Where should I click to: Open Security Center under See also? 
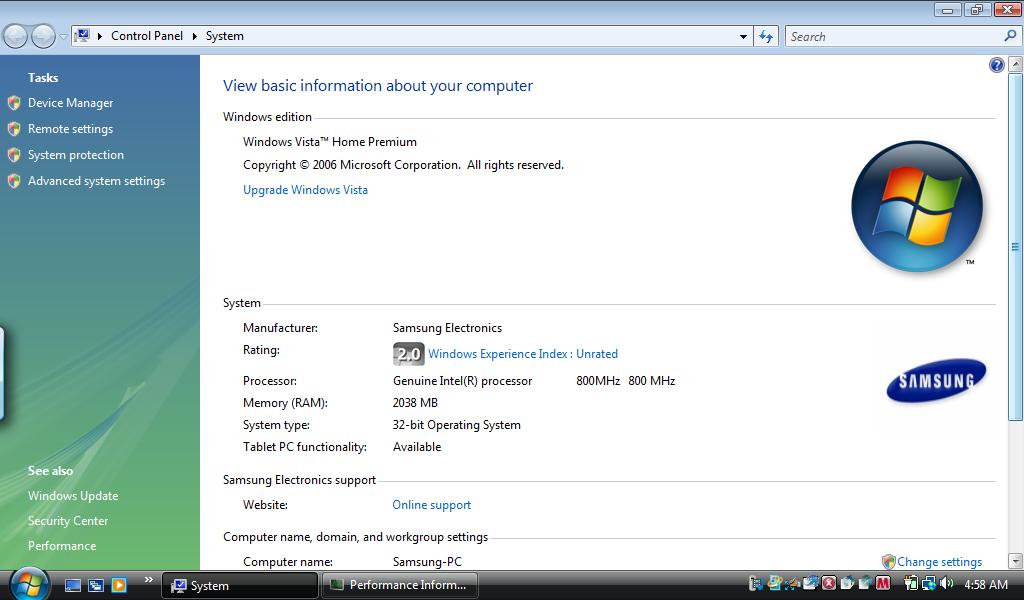(x=68, y=521)
